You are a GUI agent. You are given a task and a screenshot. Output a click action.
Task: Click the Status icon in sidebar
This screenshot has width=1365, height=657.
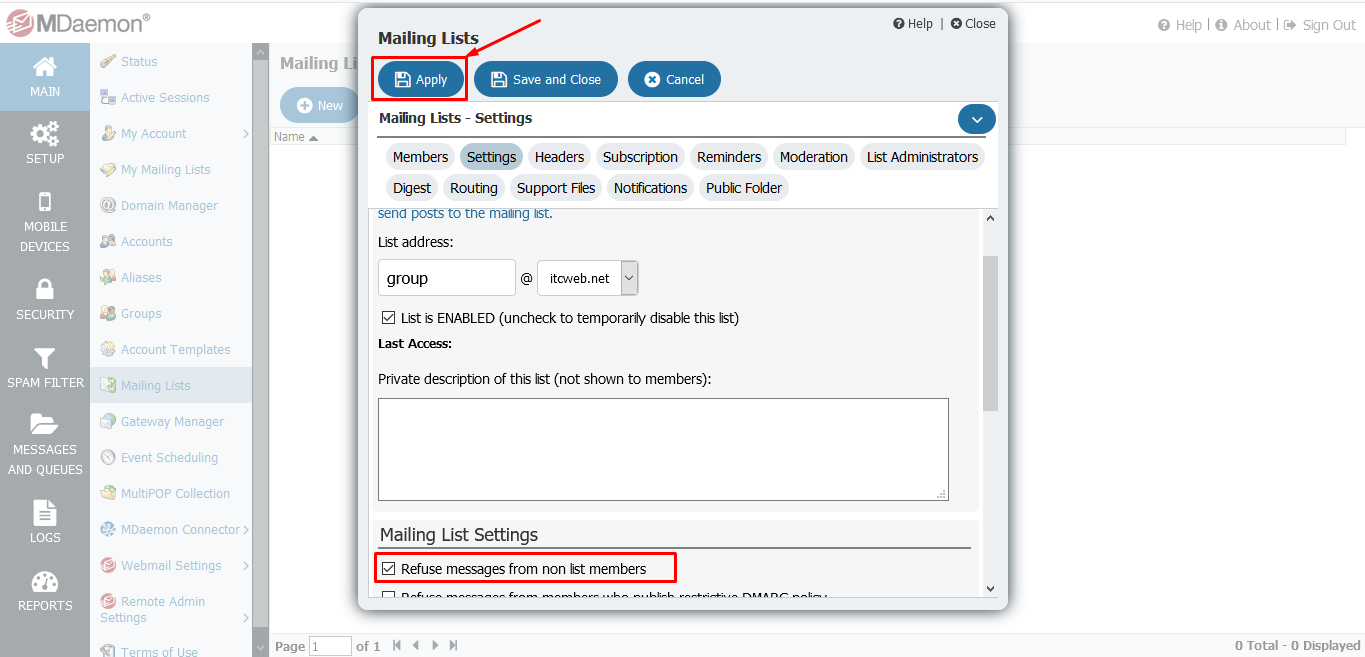point(108,61)
